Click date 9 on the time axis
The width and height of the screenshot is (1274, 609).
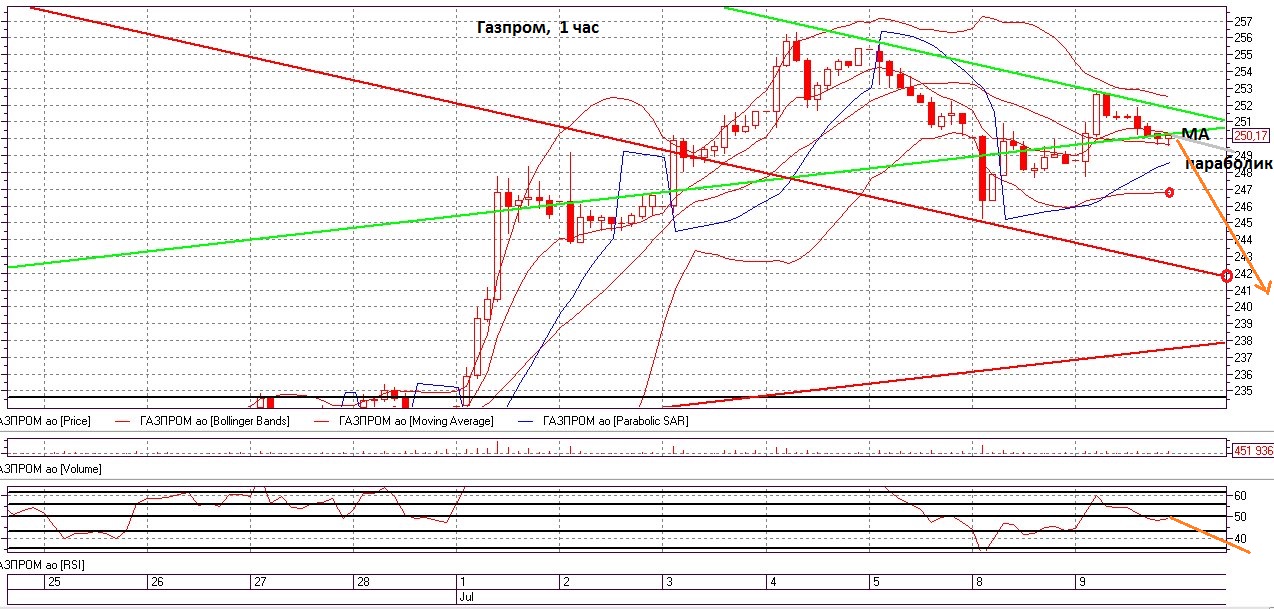click(1081, 581)
